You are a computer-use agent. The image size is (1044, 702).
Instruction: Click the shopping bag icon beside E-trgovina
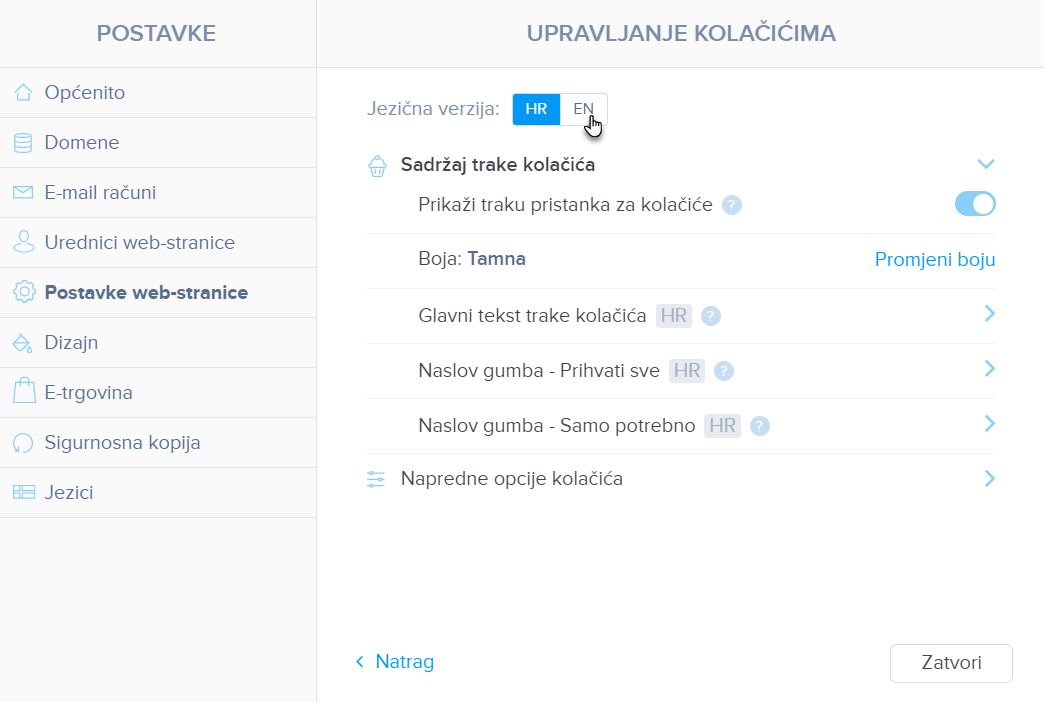[x=24, y=391]
